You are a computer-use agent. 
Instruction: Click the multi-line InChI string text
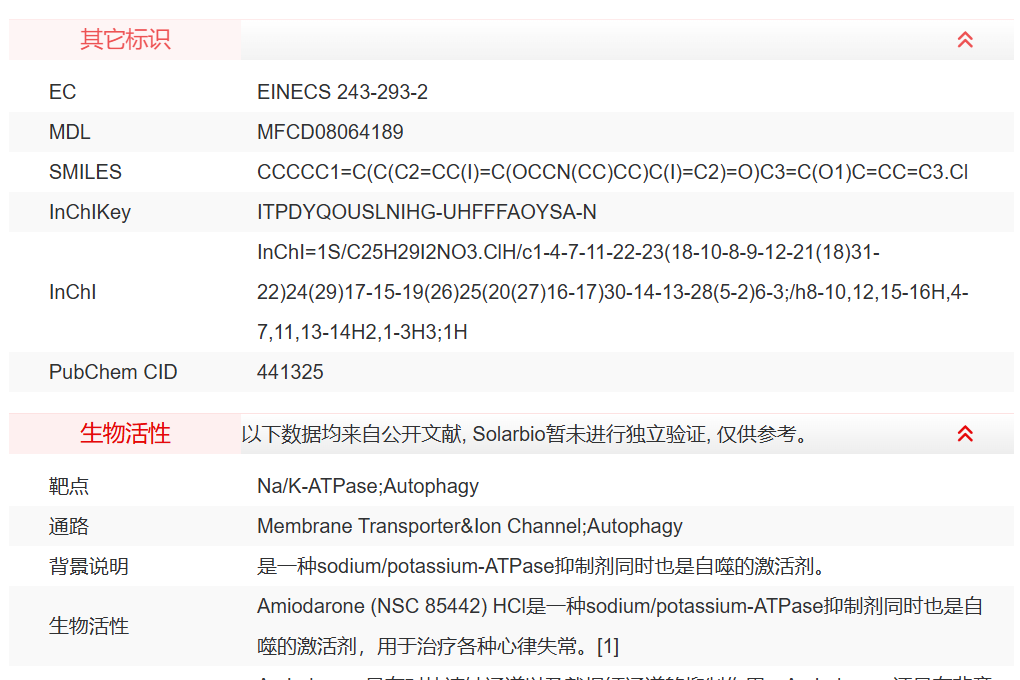612,292
